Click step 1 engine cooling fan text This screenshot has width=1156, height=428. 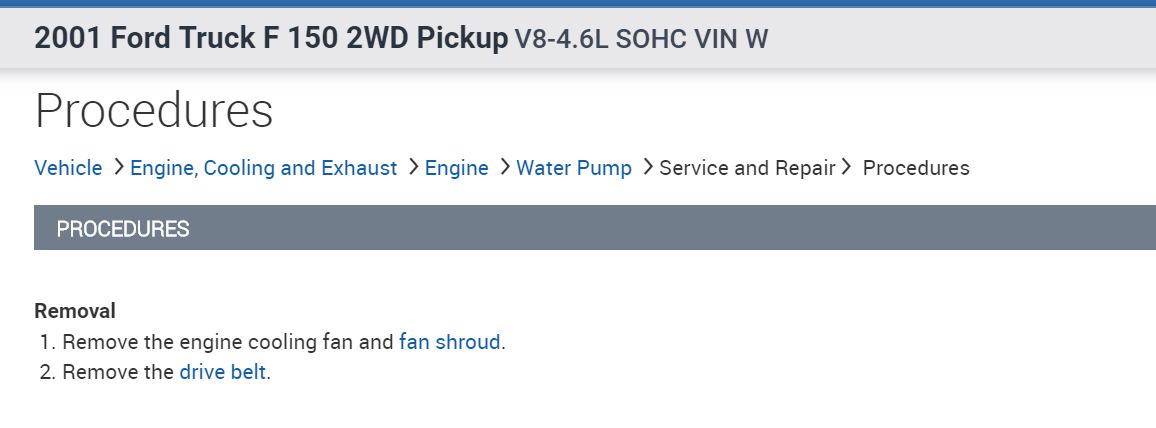228,342
